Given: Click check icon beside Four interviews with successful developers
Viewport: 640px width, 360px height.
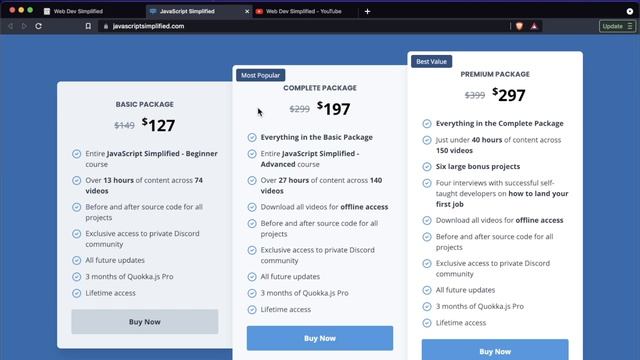Looking at the screenshot, I should point(427,183).
